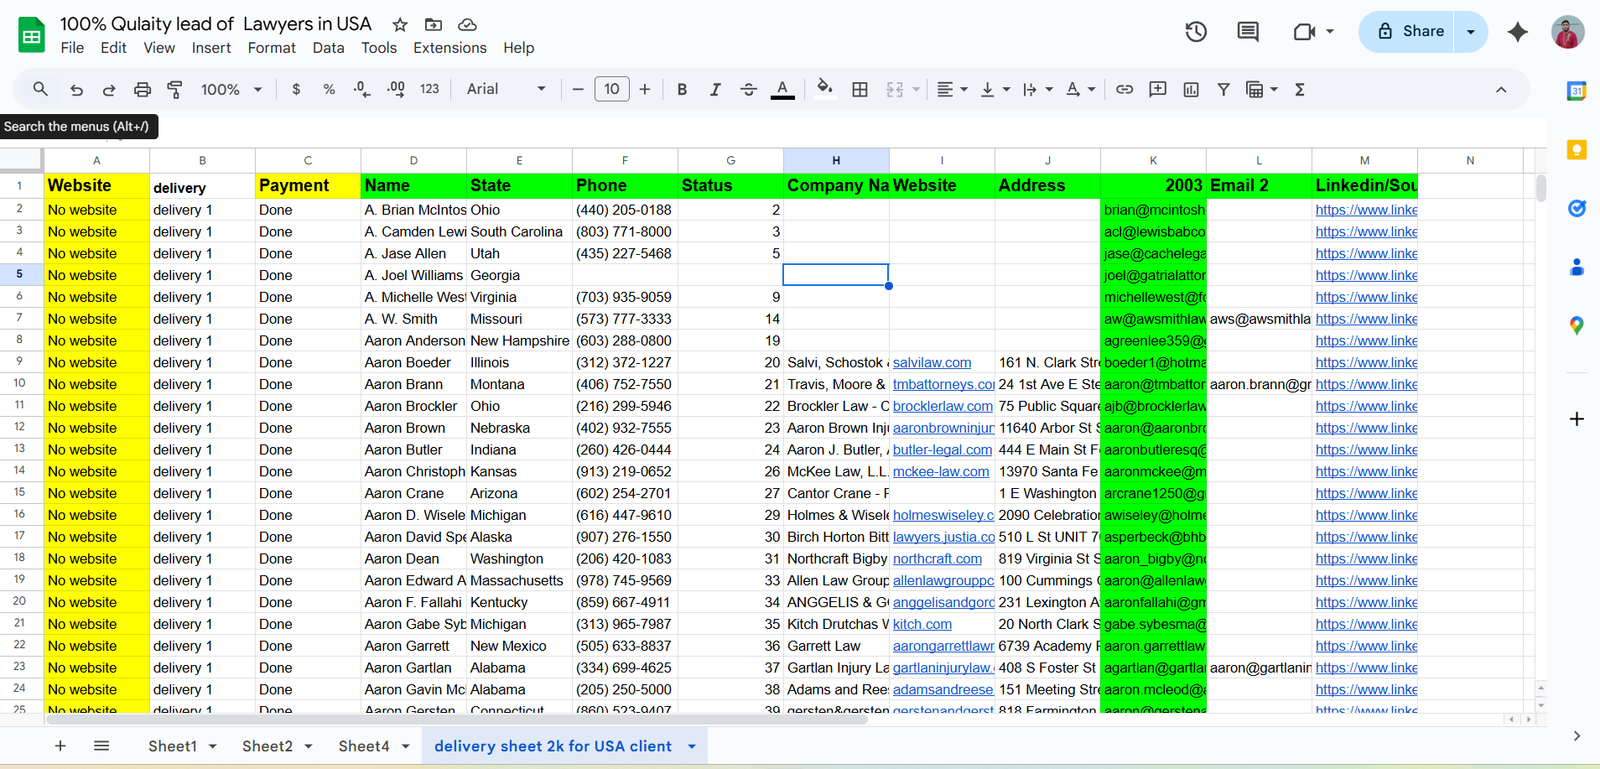
Task: Open the Arial font dropdown
Action: [x=506, y=90]
